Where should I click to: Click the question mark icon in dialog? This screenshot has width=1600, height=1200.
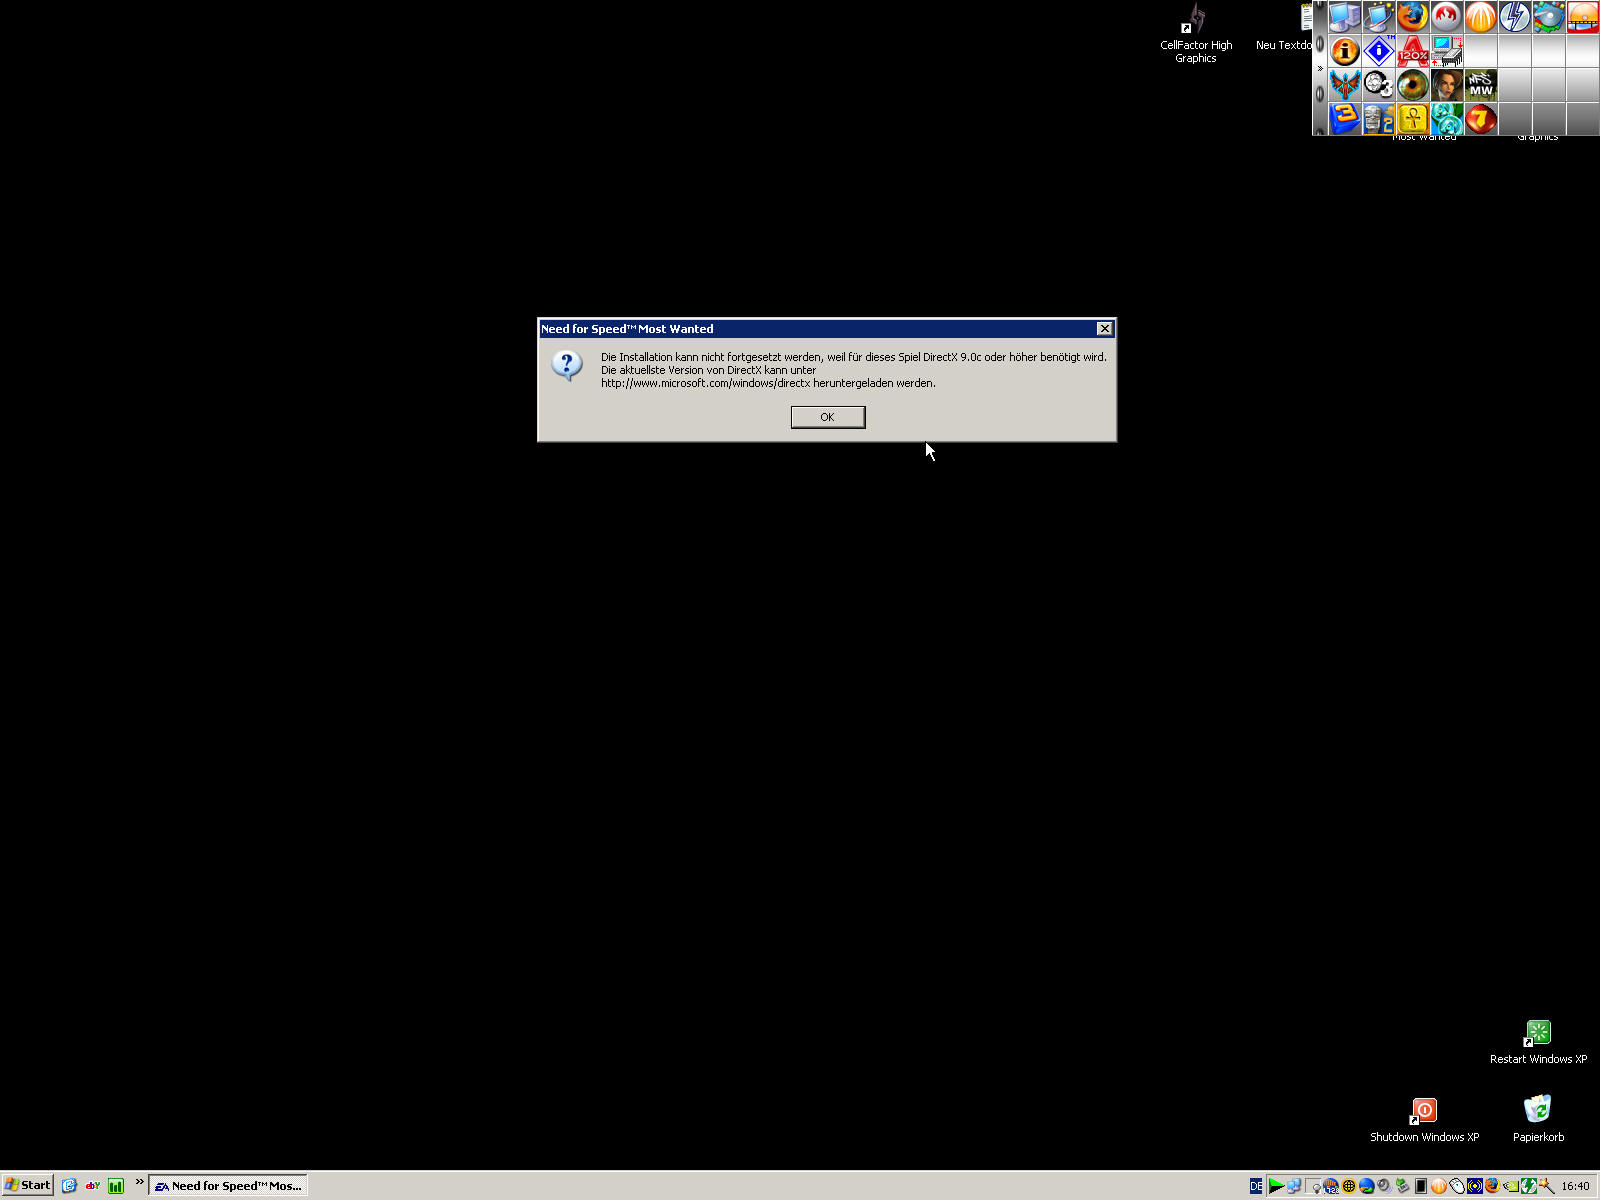pyautogui.click(x=567, y=366)
